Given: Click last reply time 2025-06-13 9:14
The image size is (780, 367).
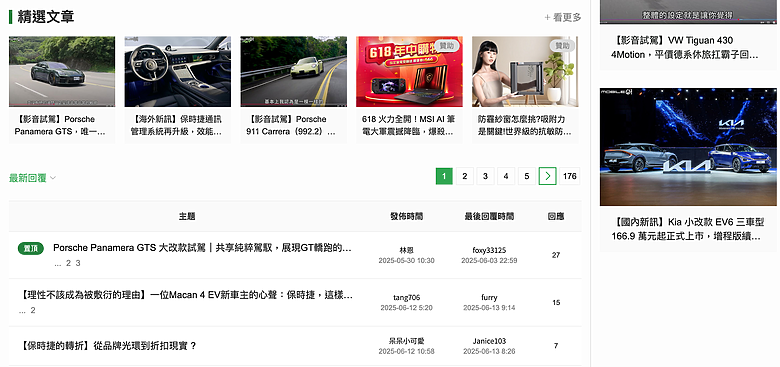Looking at the screenshot, I should coord(489,308).
